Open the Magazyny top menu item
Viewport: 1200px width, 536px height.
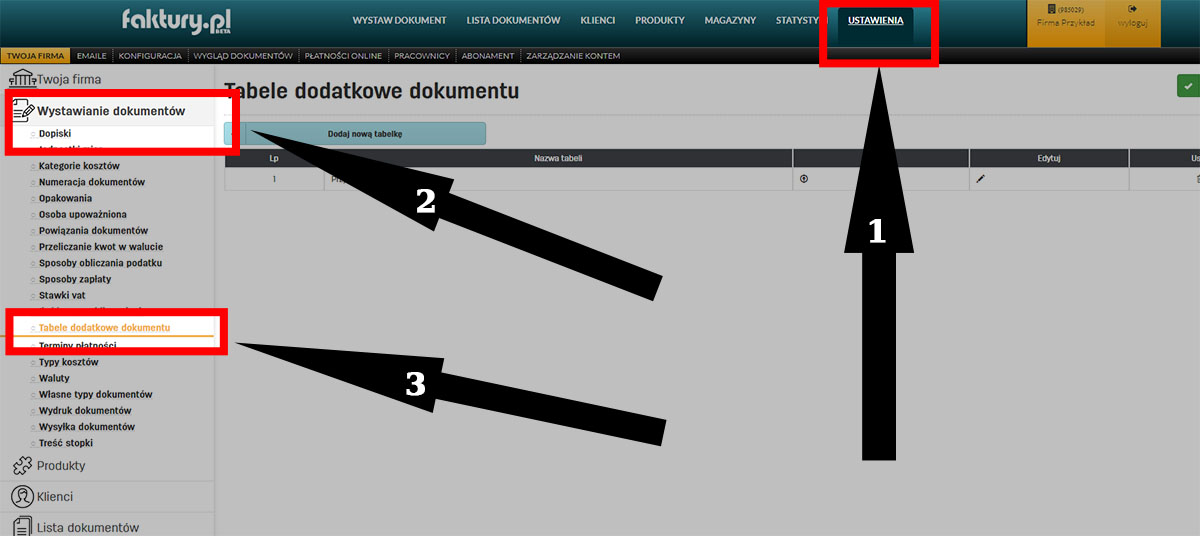coord(730,20)
